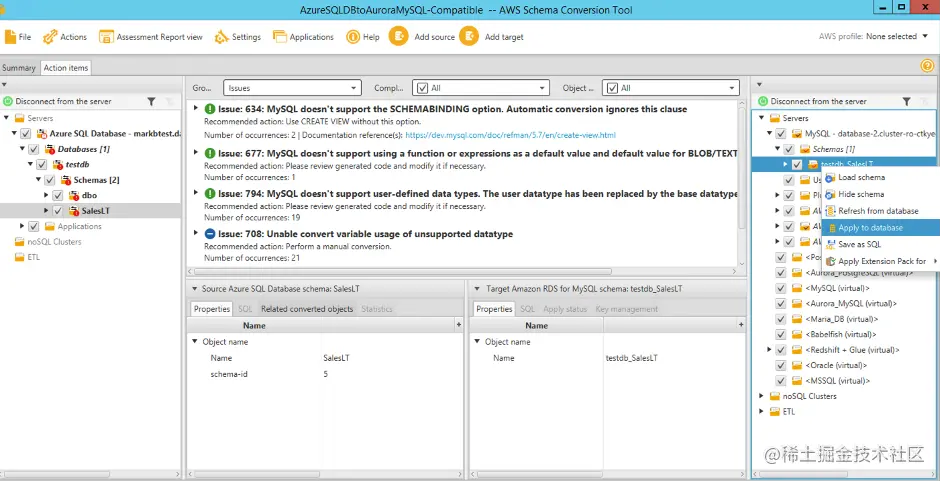Screen dimensions: 941x481
Task: Open the Settings gear
Action: coord(222,37)
